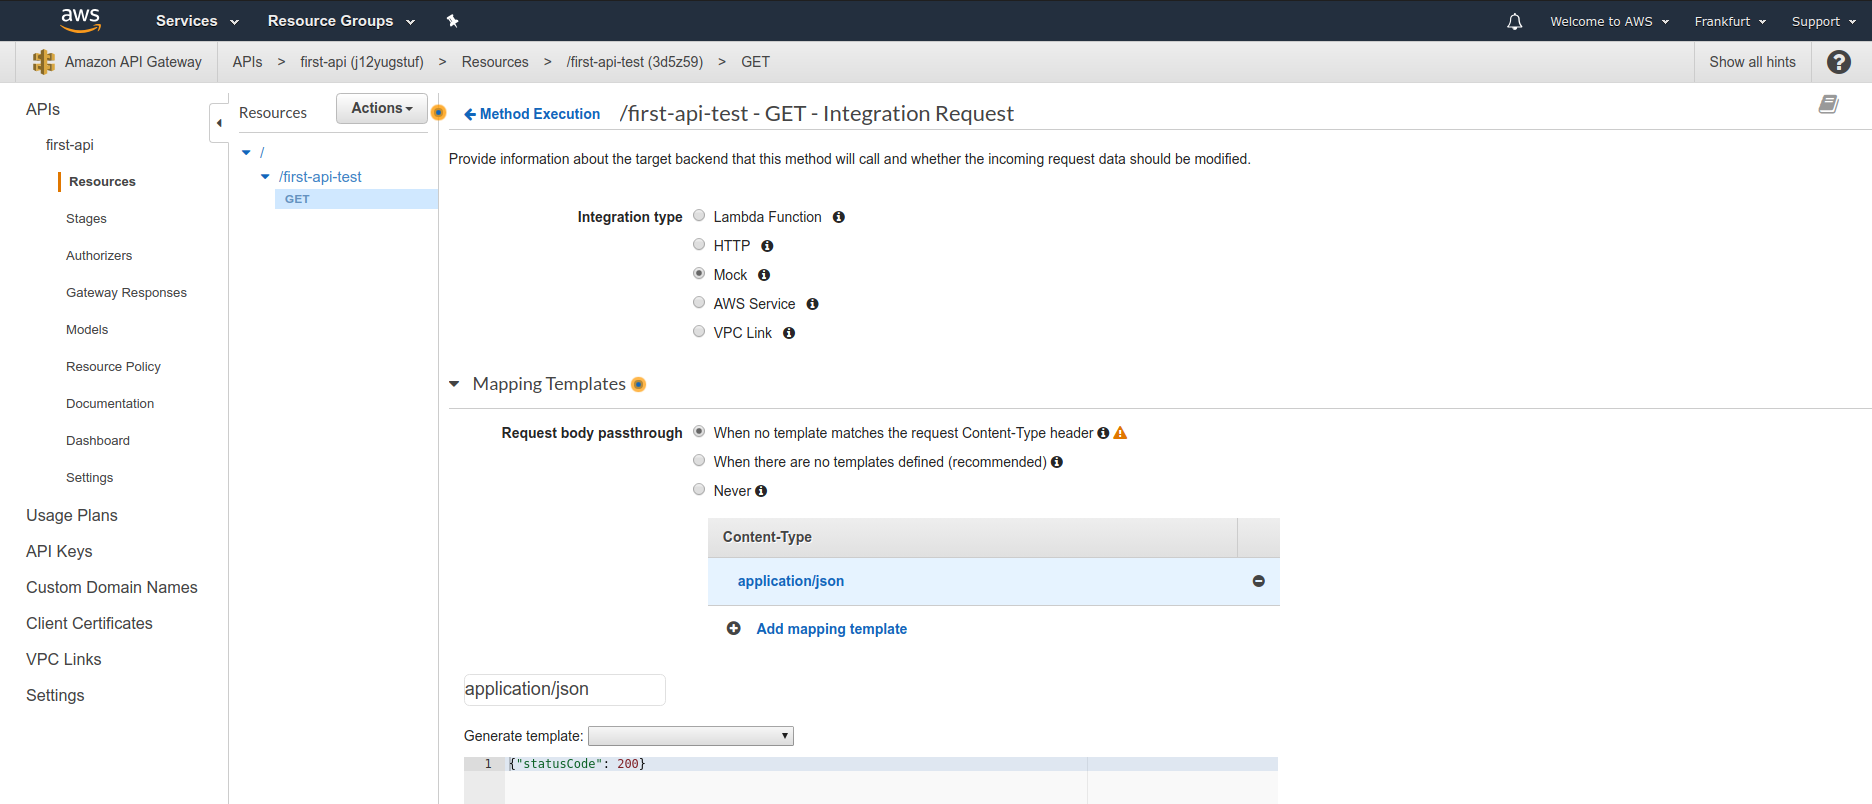The image size is (1872, 804).
Task: Choose passthrough when no templates defined
Action: 699,460
